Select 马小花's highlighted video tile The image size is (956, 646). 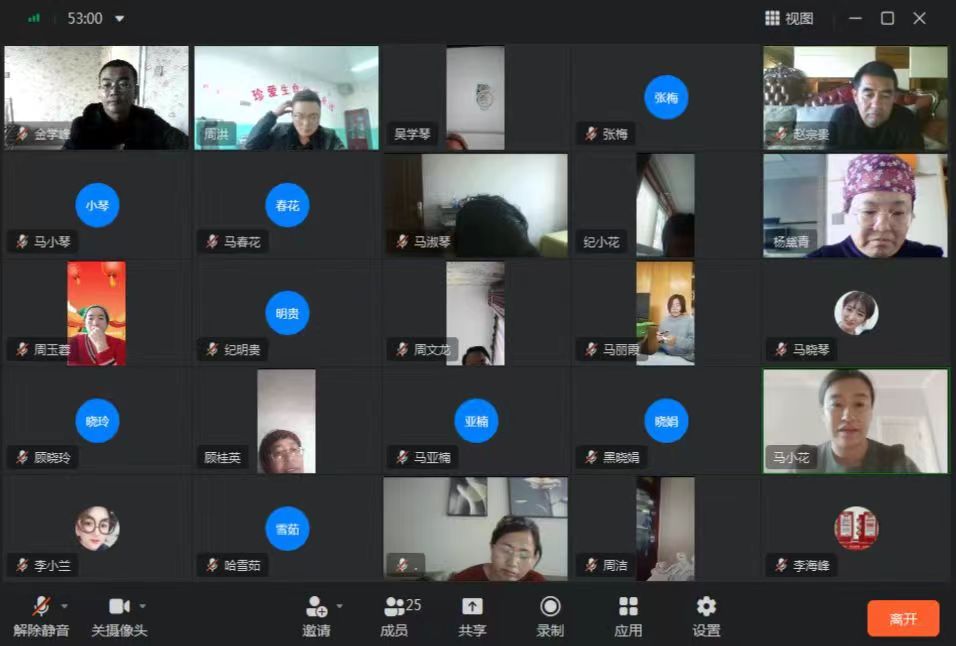(x=855, y=420)
